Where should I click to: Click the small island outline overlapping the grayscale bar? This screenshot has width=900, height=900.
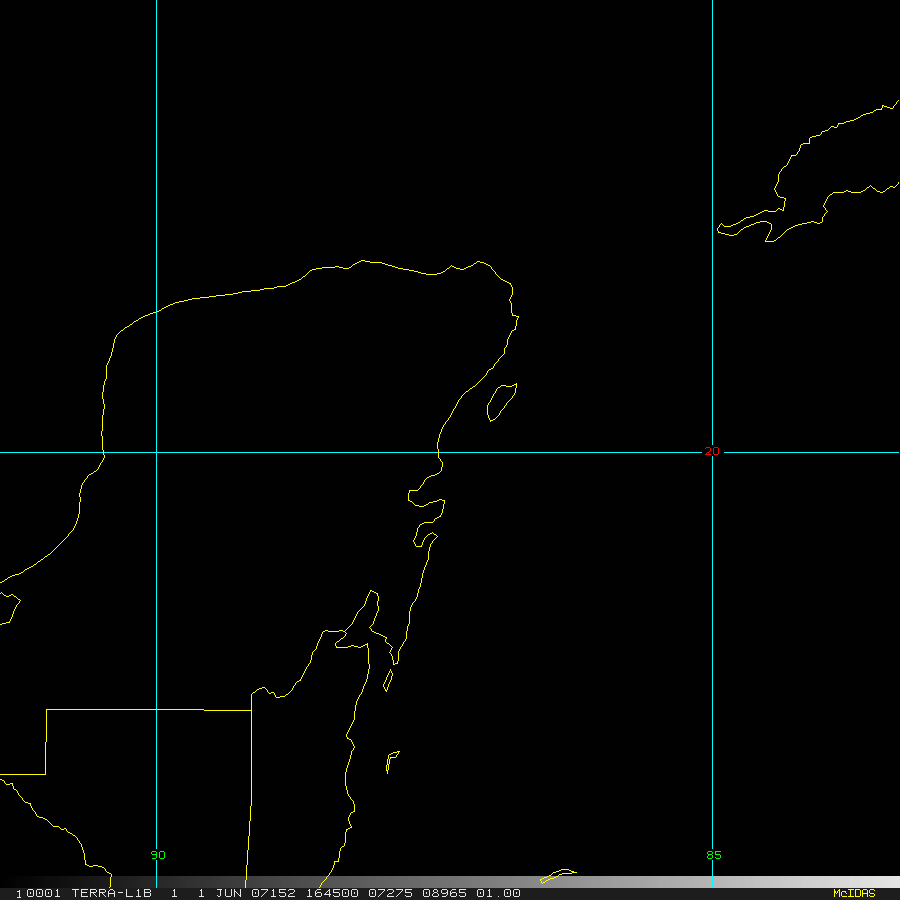pos(557,876)
